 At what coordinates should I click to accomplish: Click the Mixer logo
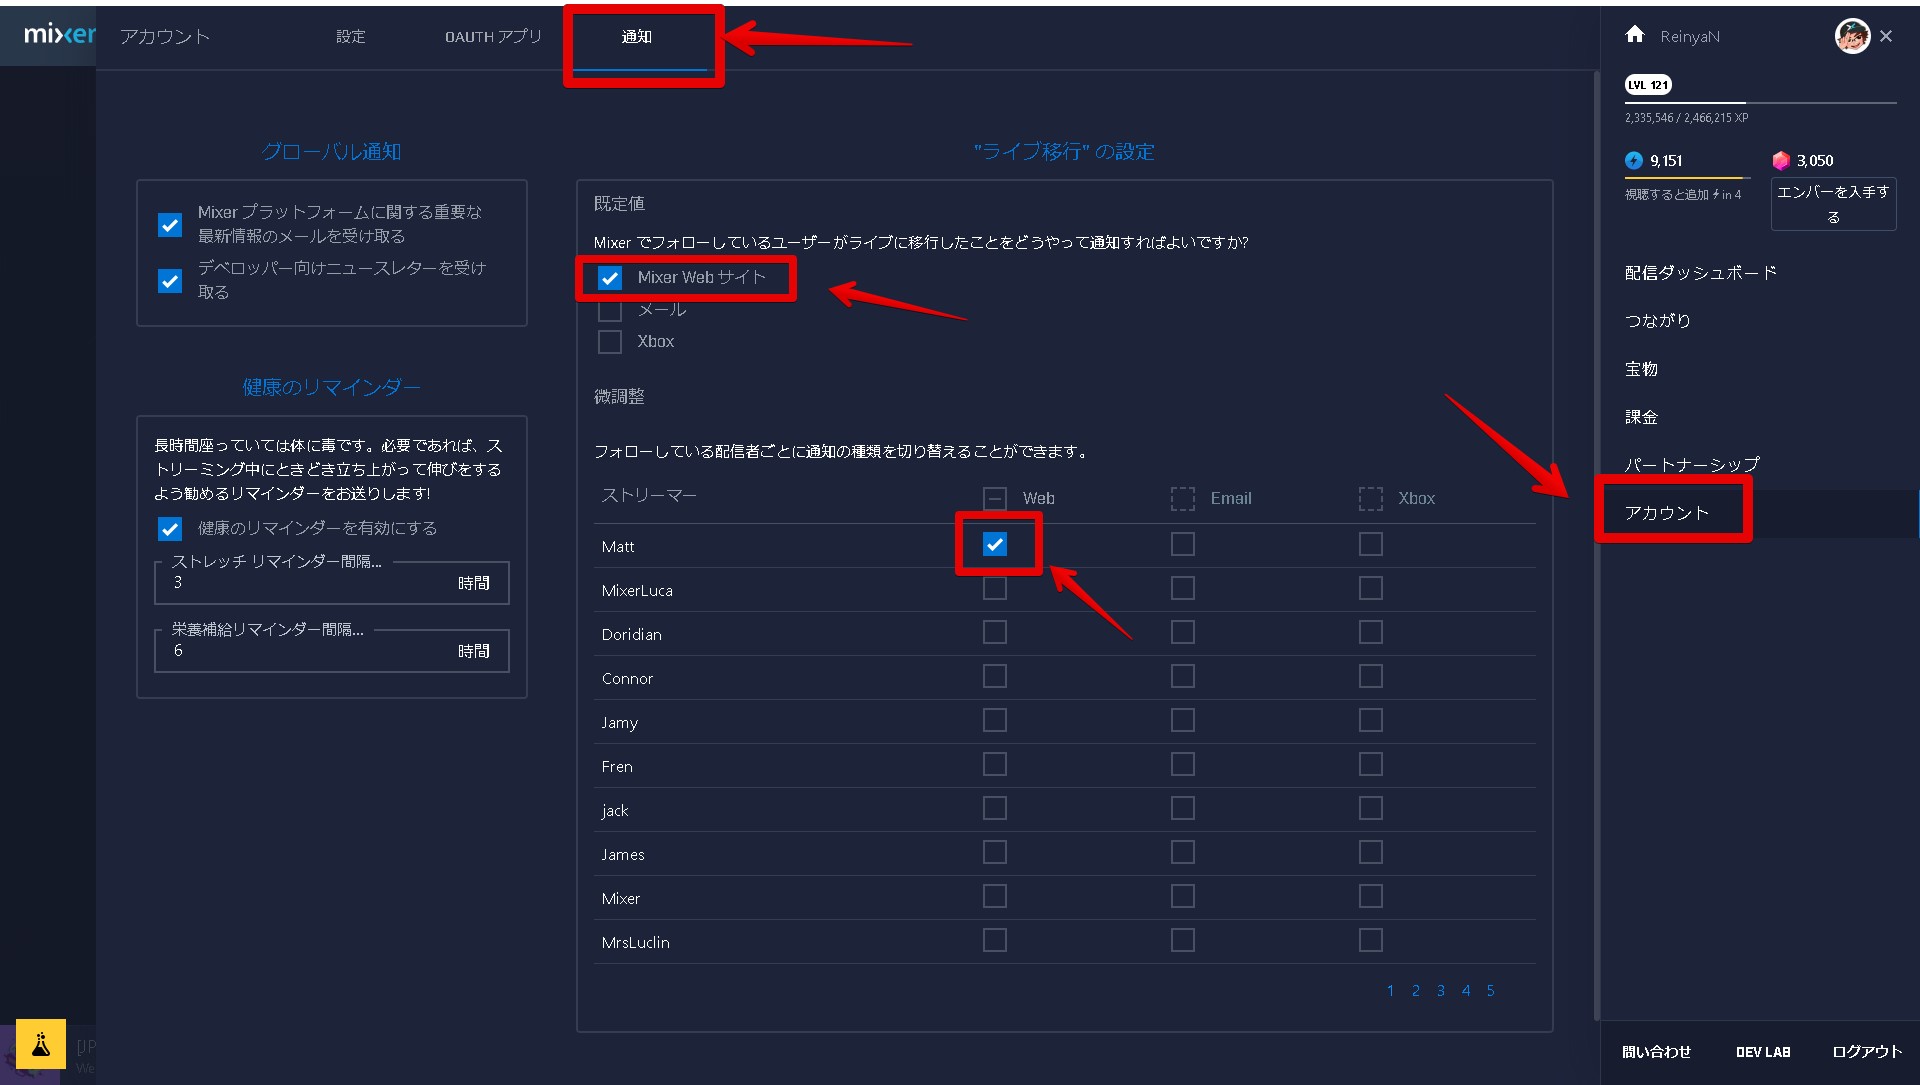coord(60,35)
